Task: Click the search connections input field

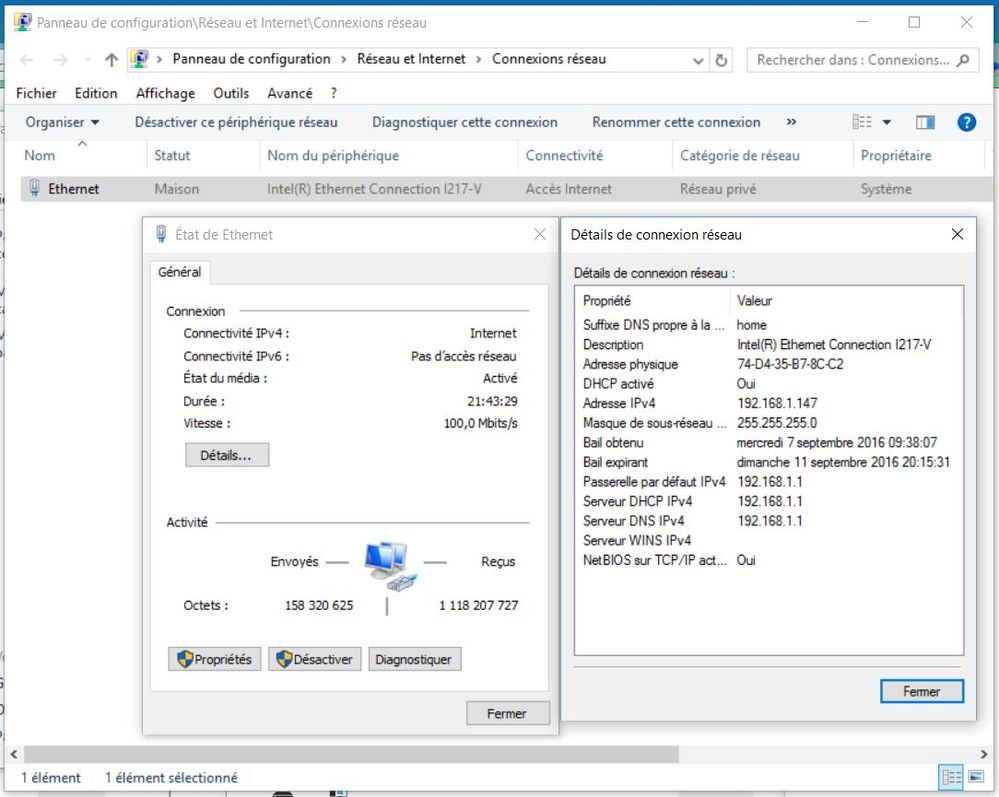Action: (x=852, y=60)
